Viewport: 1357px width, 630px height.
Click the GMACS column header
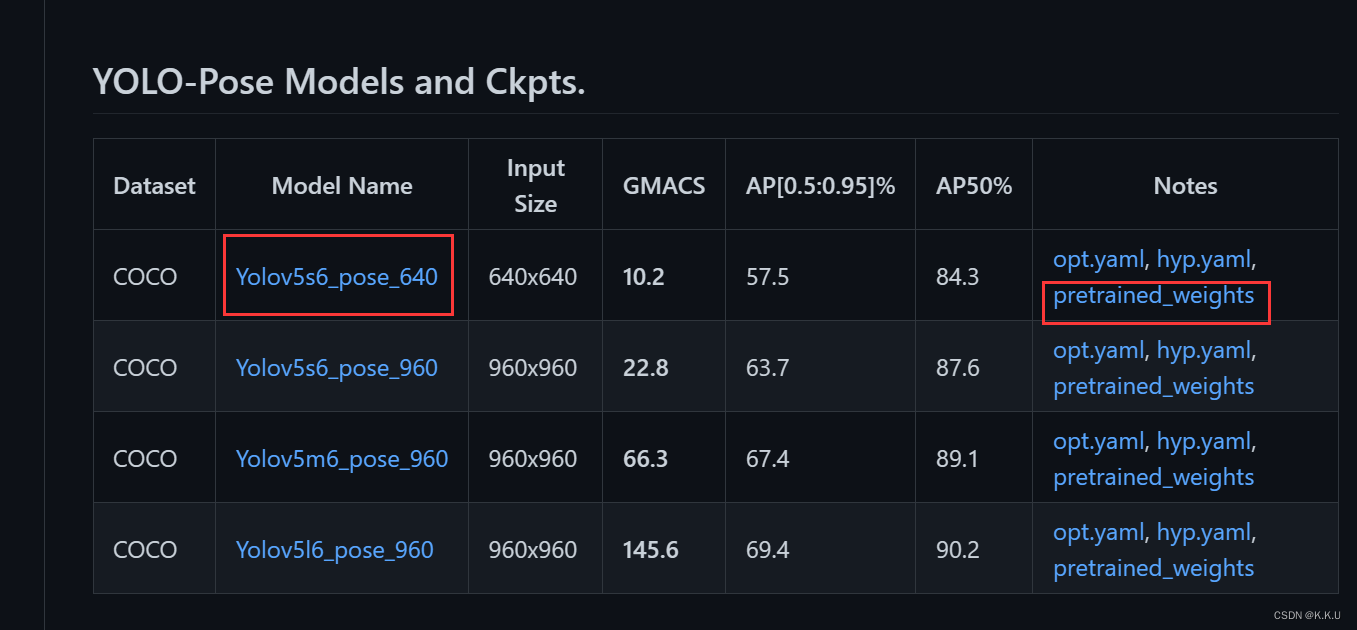664,186
